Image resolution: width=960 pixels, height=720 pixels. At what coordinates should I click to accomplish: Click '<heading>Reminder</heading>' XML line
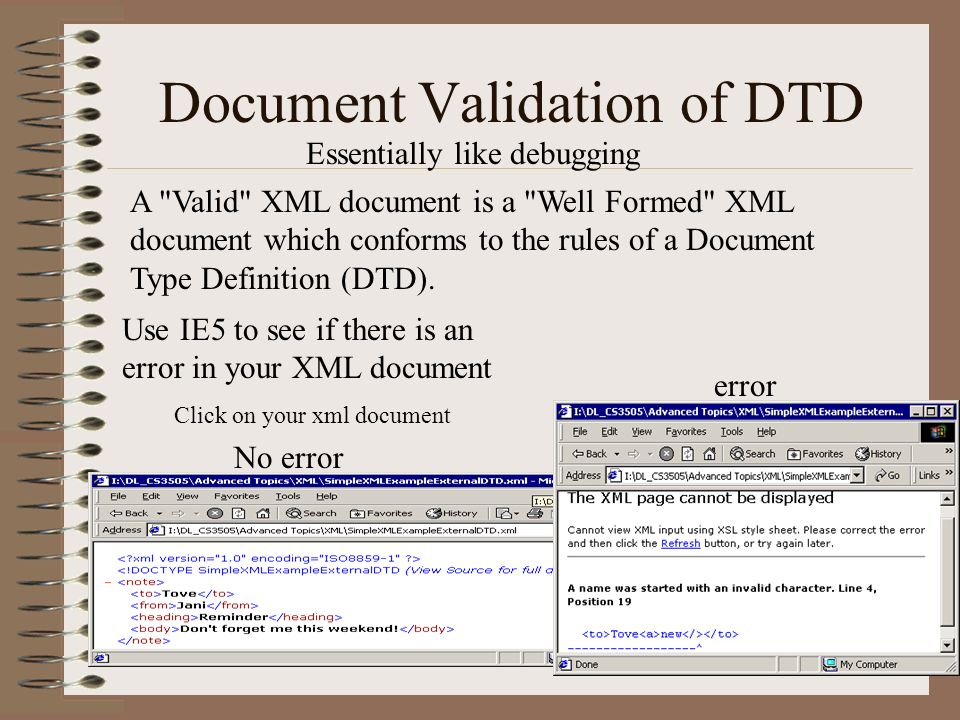(236, 617)
